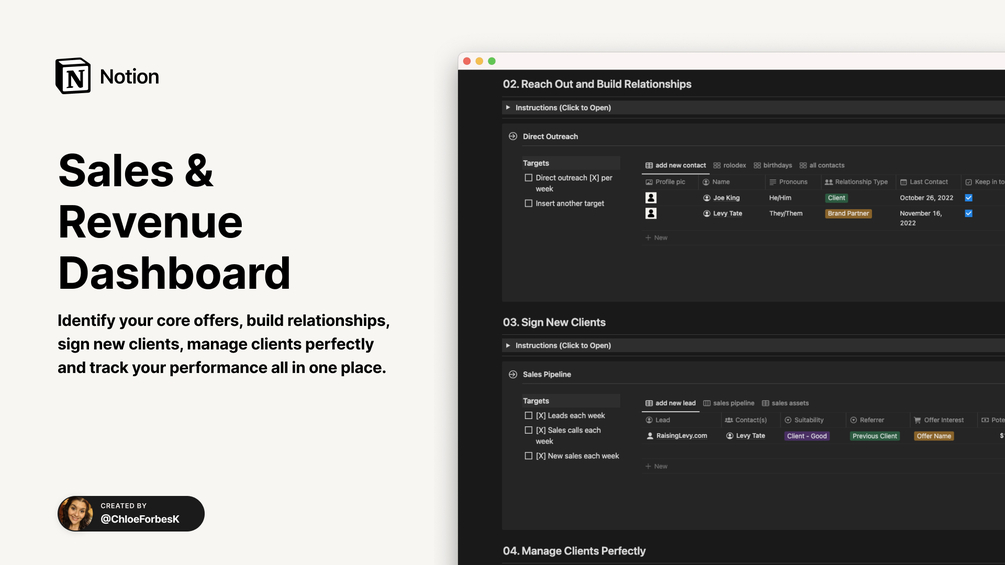This screenshot has width=1005, height=565.
Task: Check the Direct outreach [X] per week target
Action: pos(528,178)
